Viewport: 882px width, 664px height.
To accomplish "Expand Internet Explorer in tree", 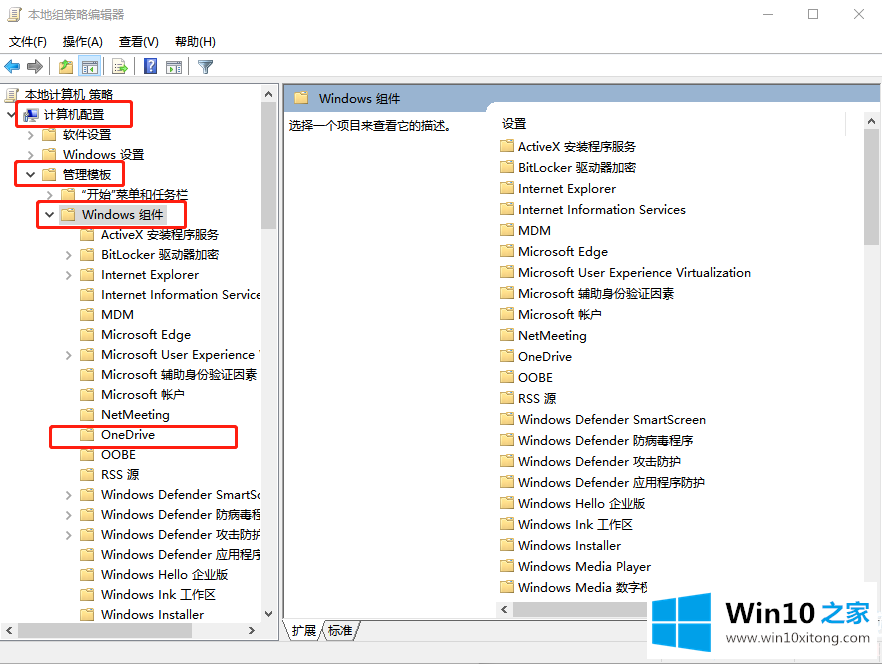I will [69, 275].
